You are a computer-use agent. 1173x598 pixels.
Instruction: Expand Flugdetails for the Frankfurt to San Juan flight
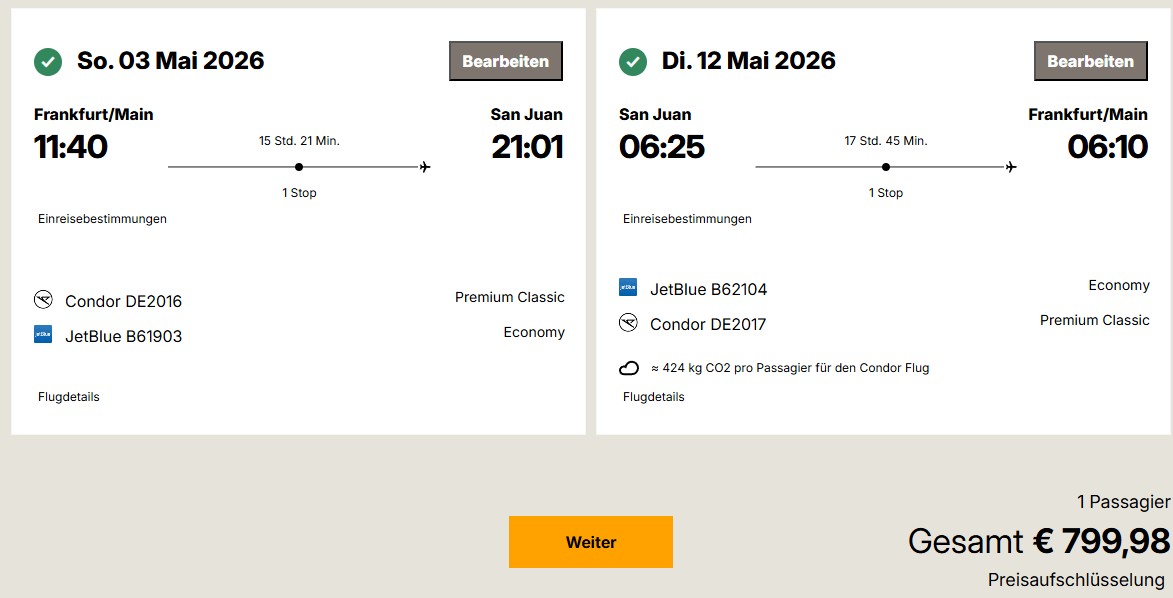pos(69,397)
